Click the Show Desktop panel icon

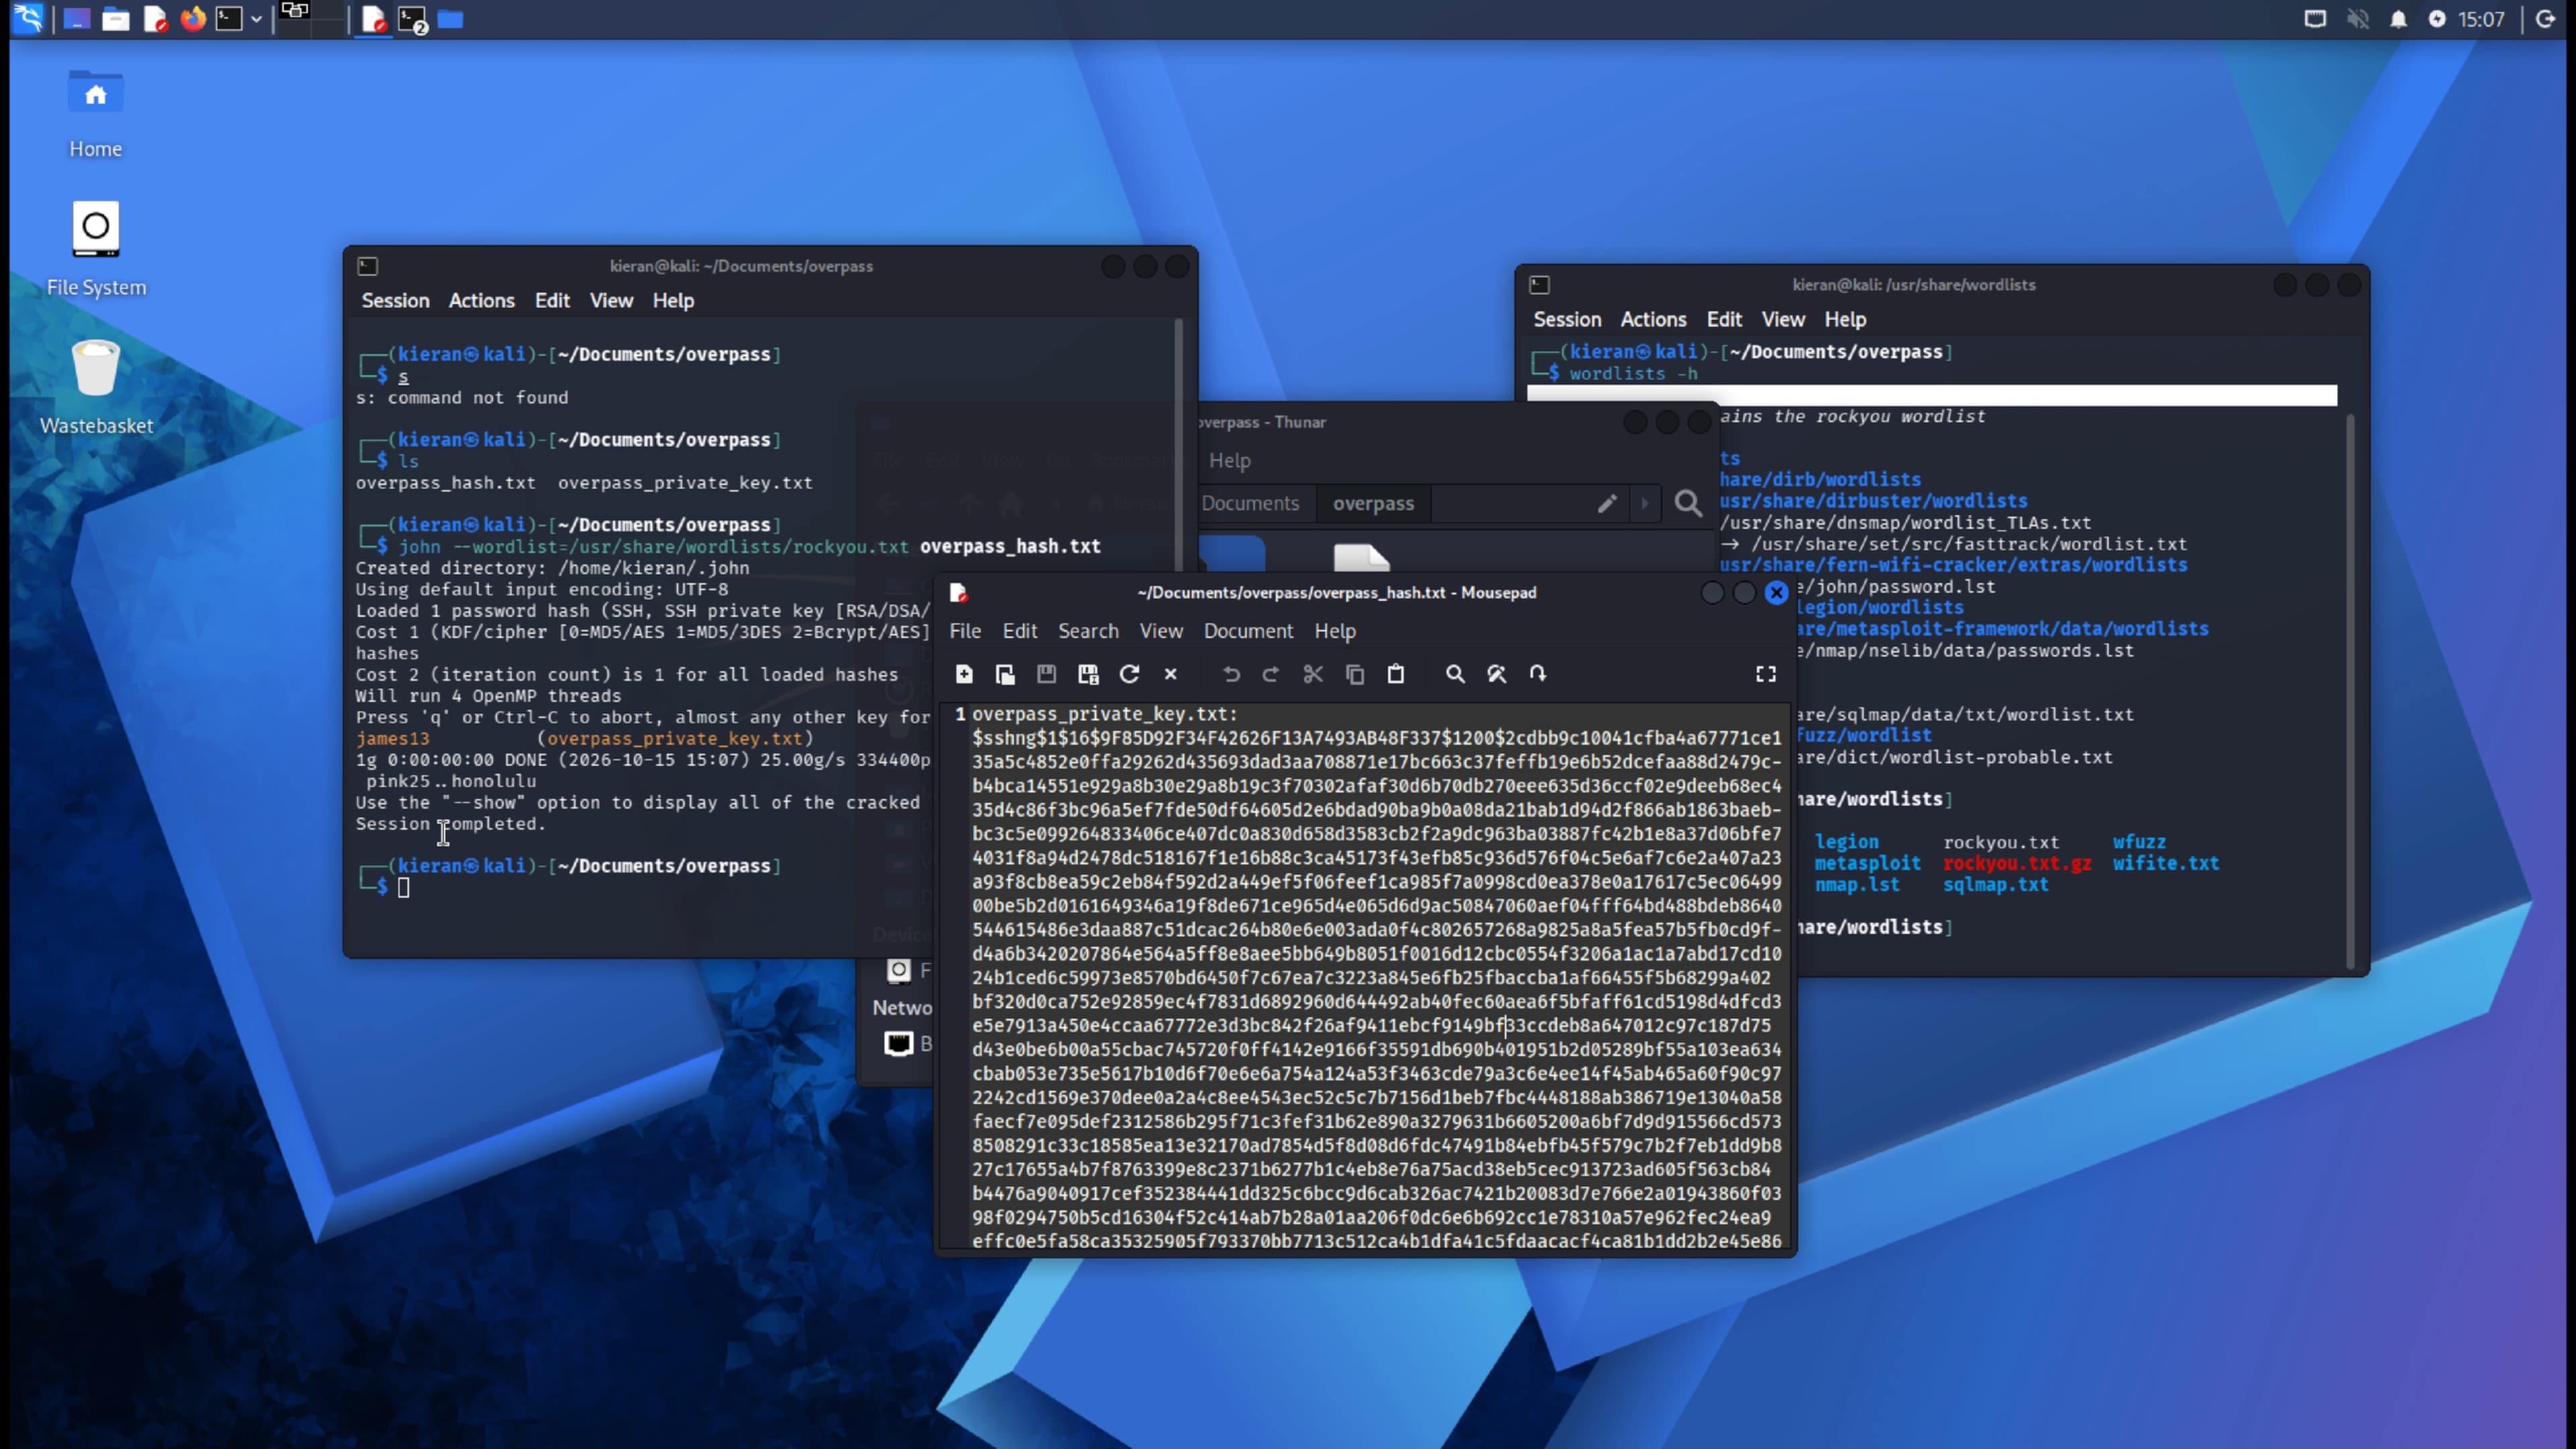(x=77, y=19)
